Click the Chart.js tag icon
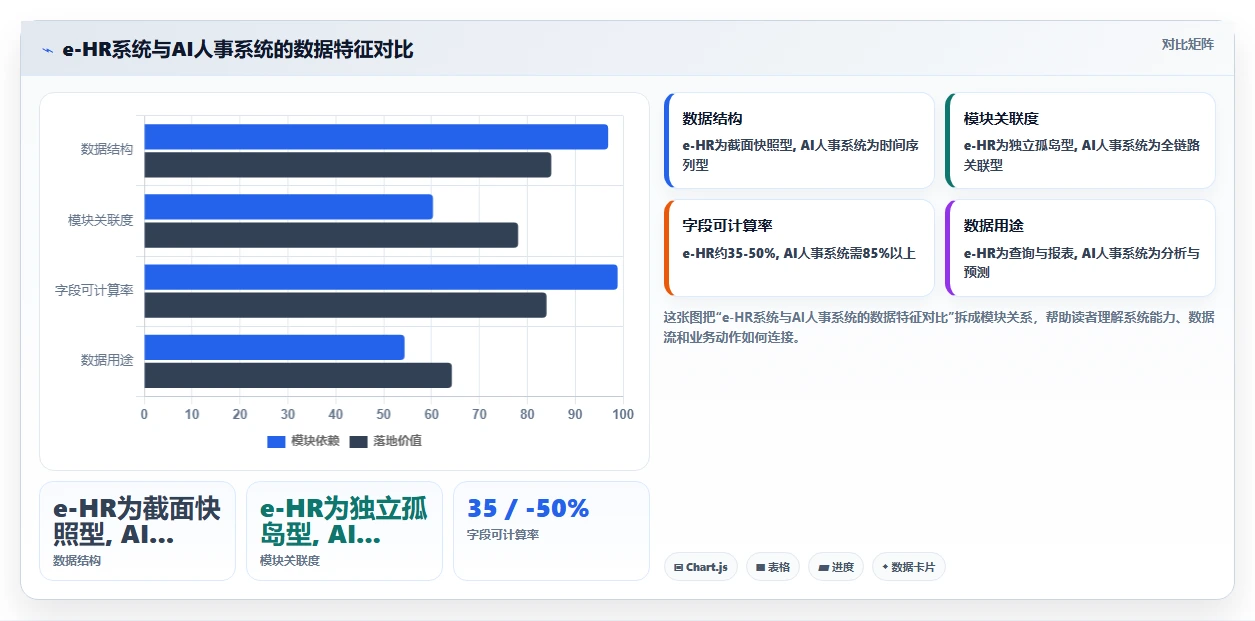 [x=679, y=567]
